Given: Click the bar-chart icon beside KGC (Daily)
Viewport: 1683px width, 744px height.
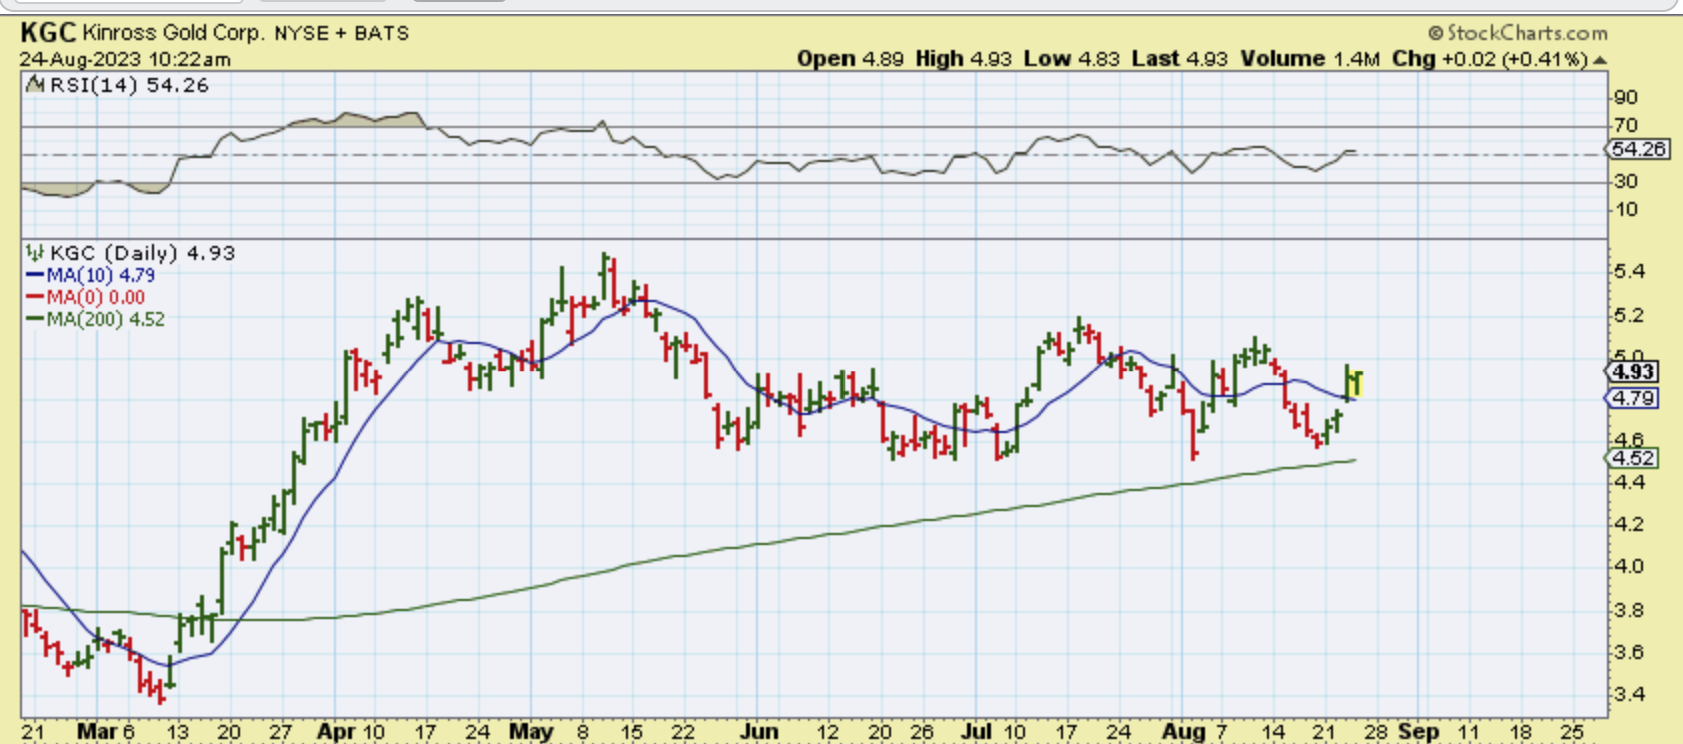Looking at the screenshot, I should (x=35, y=253).
